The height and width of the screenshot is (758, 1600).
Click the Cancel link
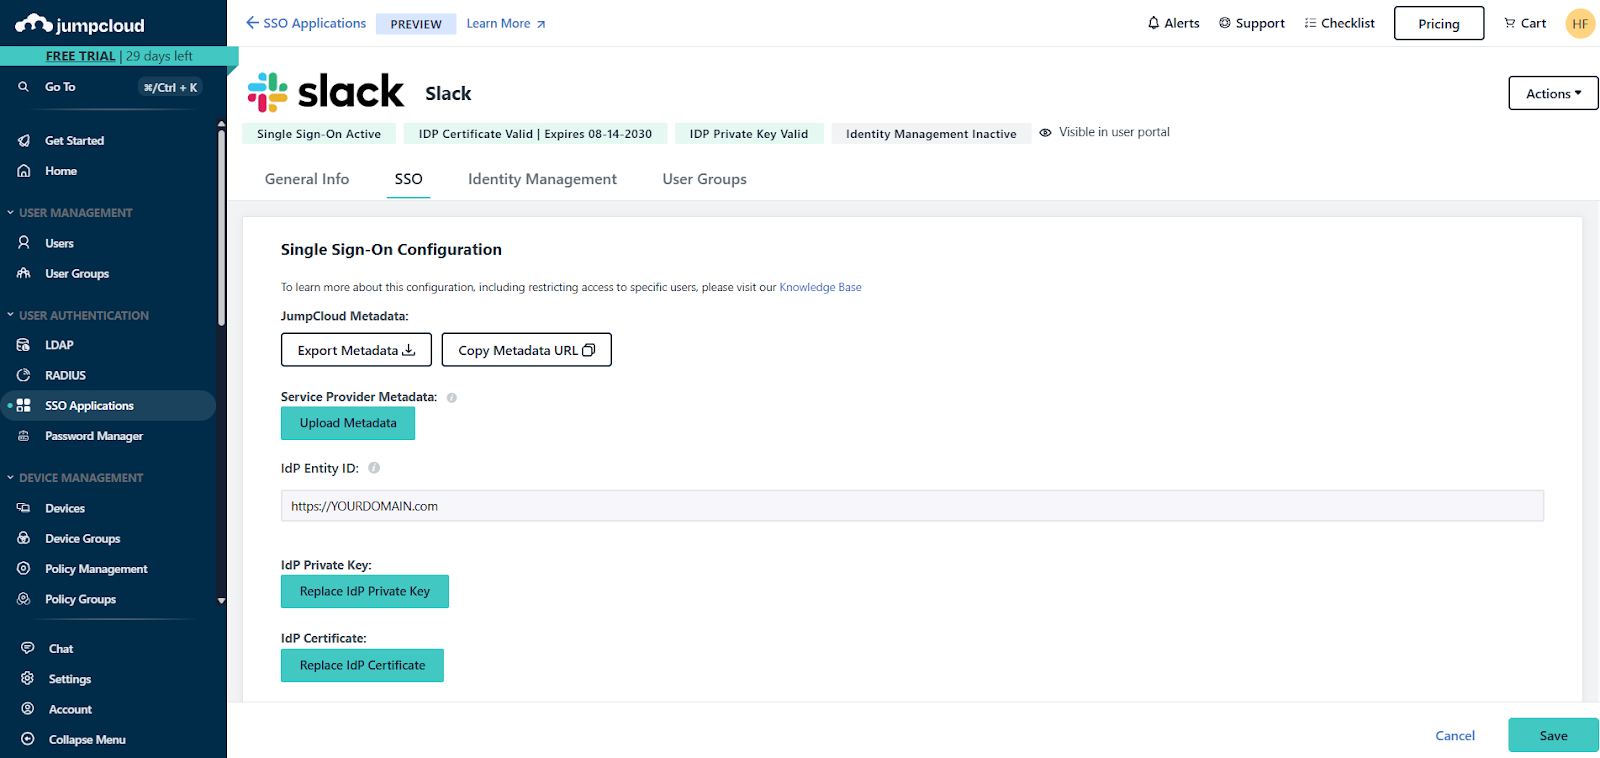pos(1455,735)
